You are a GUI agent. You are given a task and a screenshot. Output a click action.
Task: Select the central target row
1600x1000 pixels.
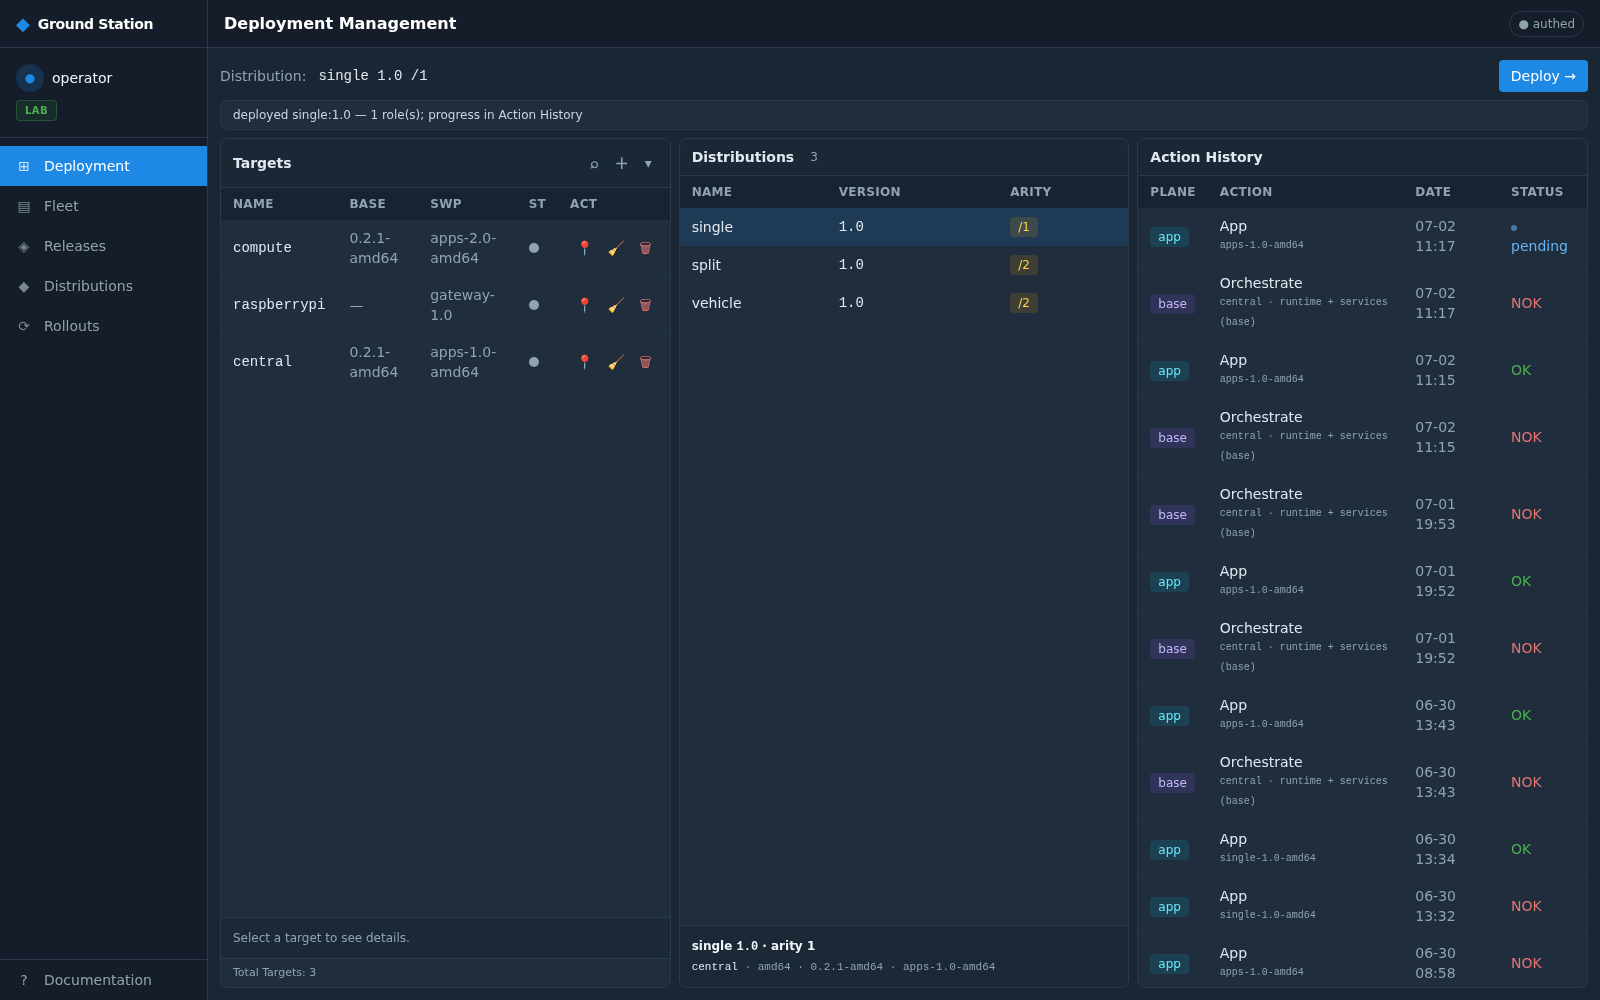pyautogui.click(x=445, y=362)
